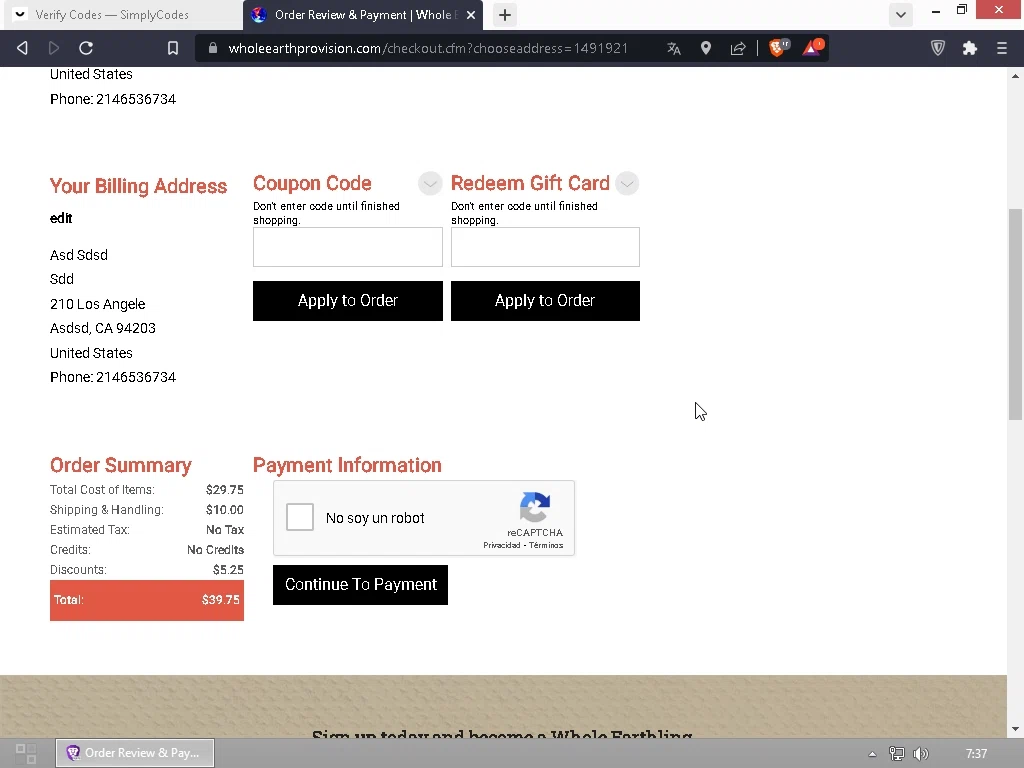Click page scrollbar down arrow

point(1015,729)
